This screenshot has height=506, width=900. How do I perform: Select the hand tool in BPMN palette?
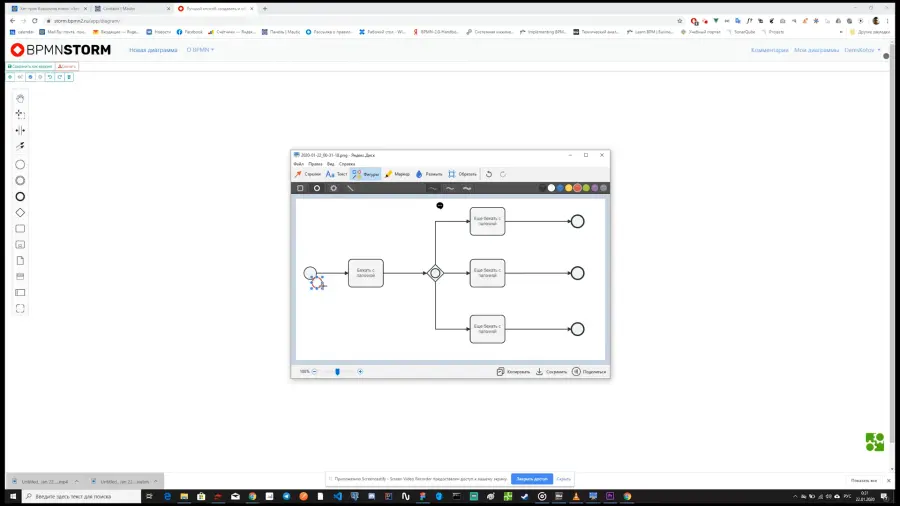point(20,99)
